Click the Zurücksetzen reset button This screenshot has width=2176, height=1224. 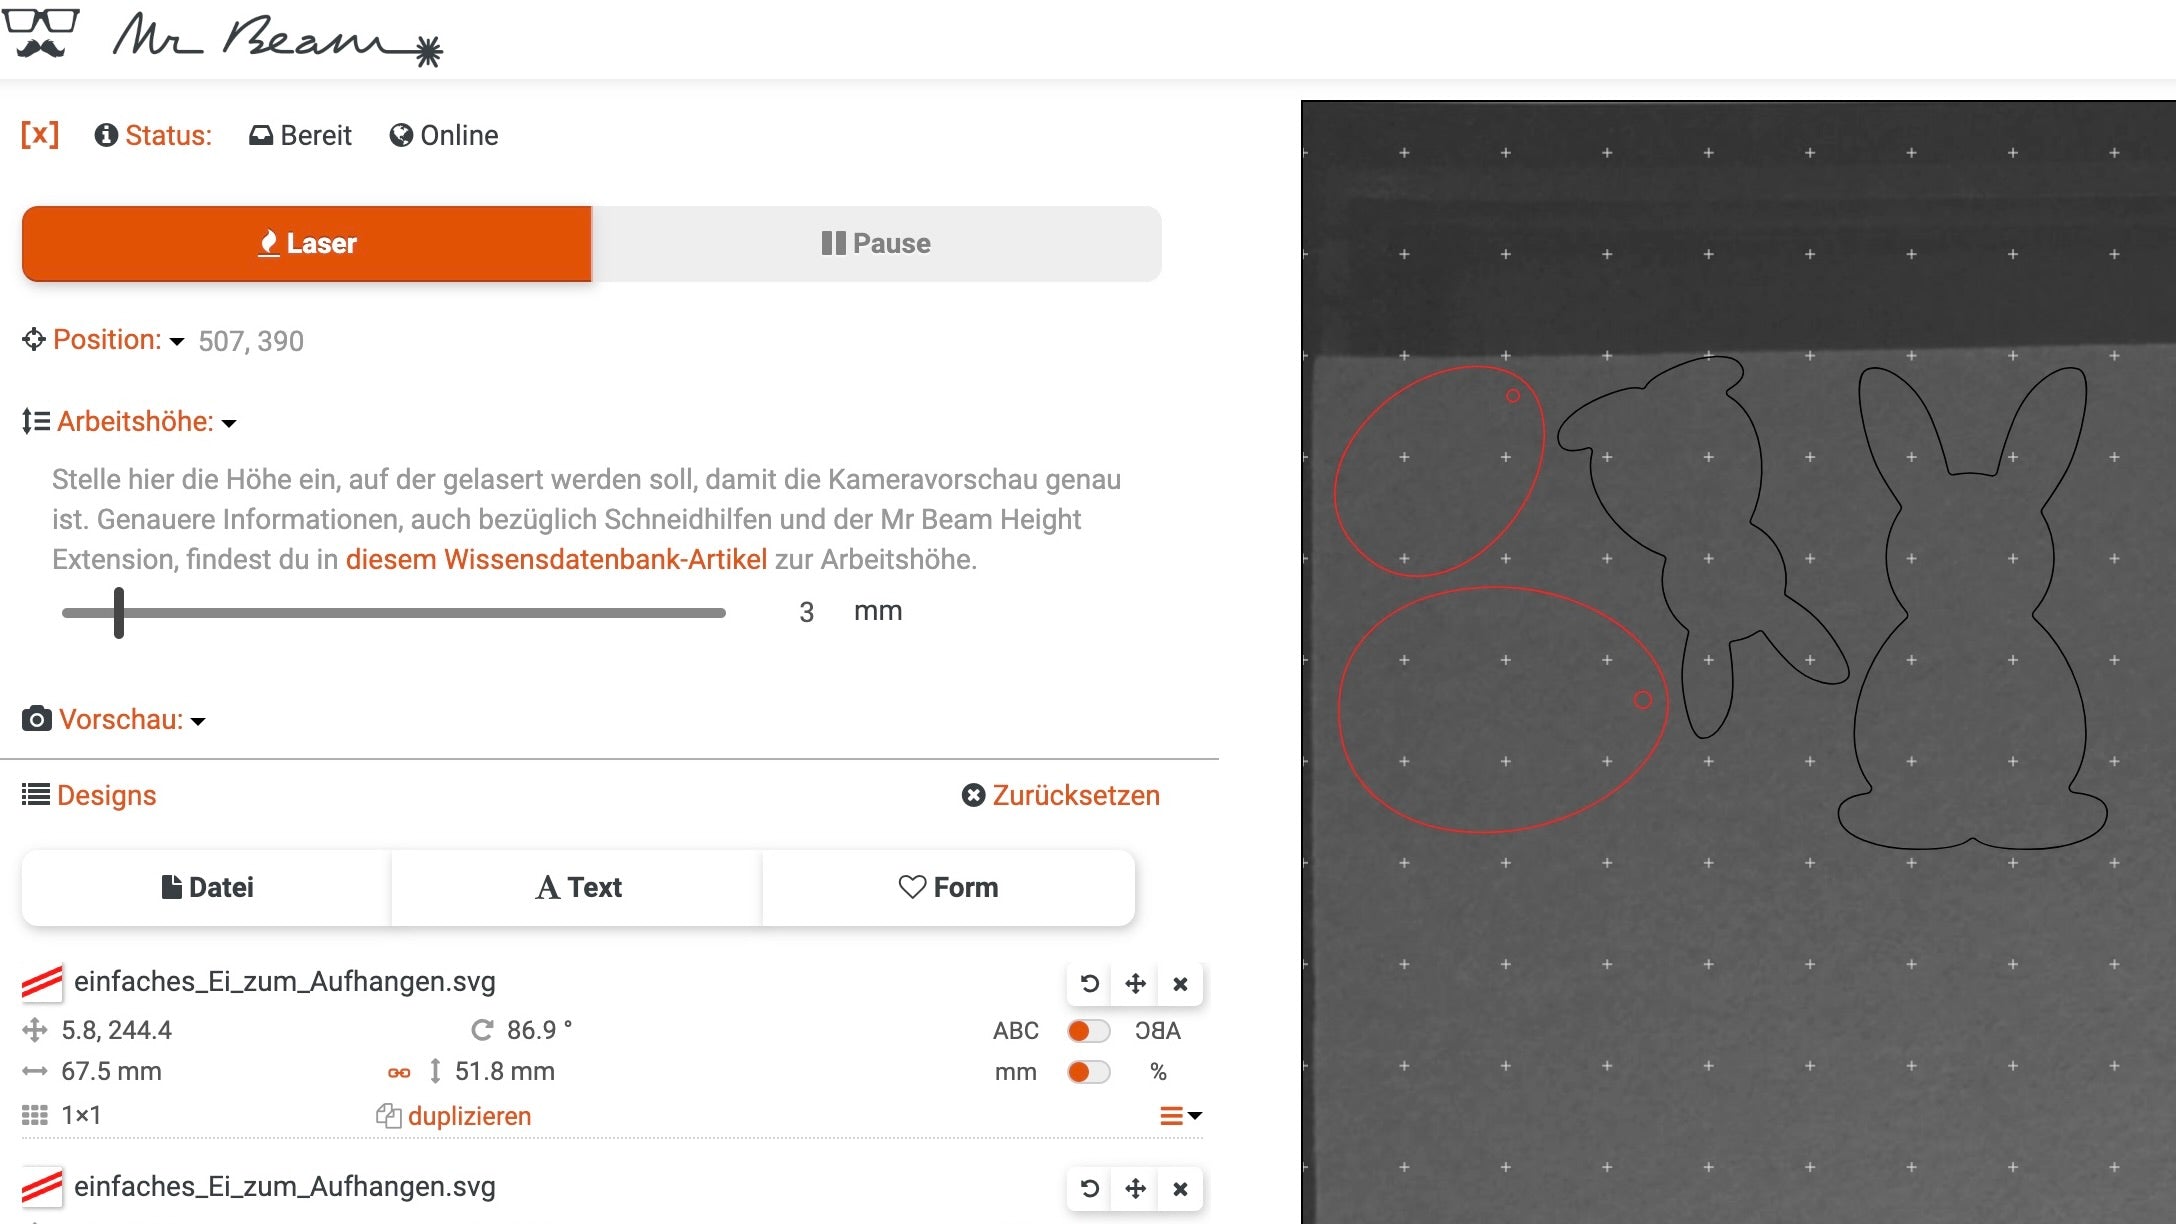click(x=1060, y=795)
